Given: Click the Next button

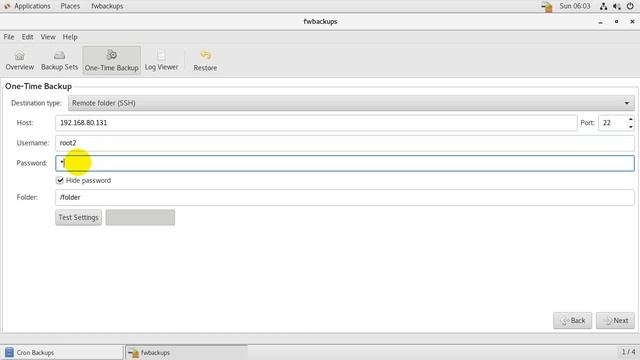Looking at the screenshot, I should [616, 320].
